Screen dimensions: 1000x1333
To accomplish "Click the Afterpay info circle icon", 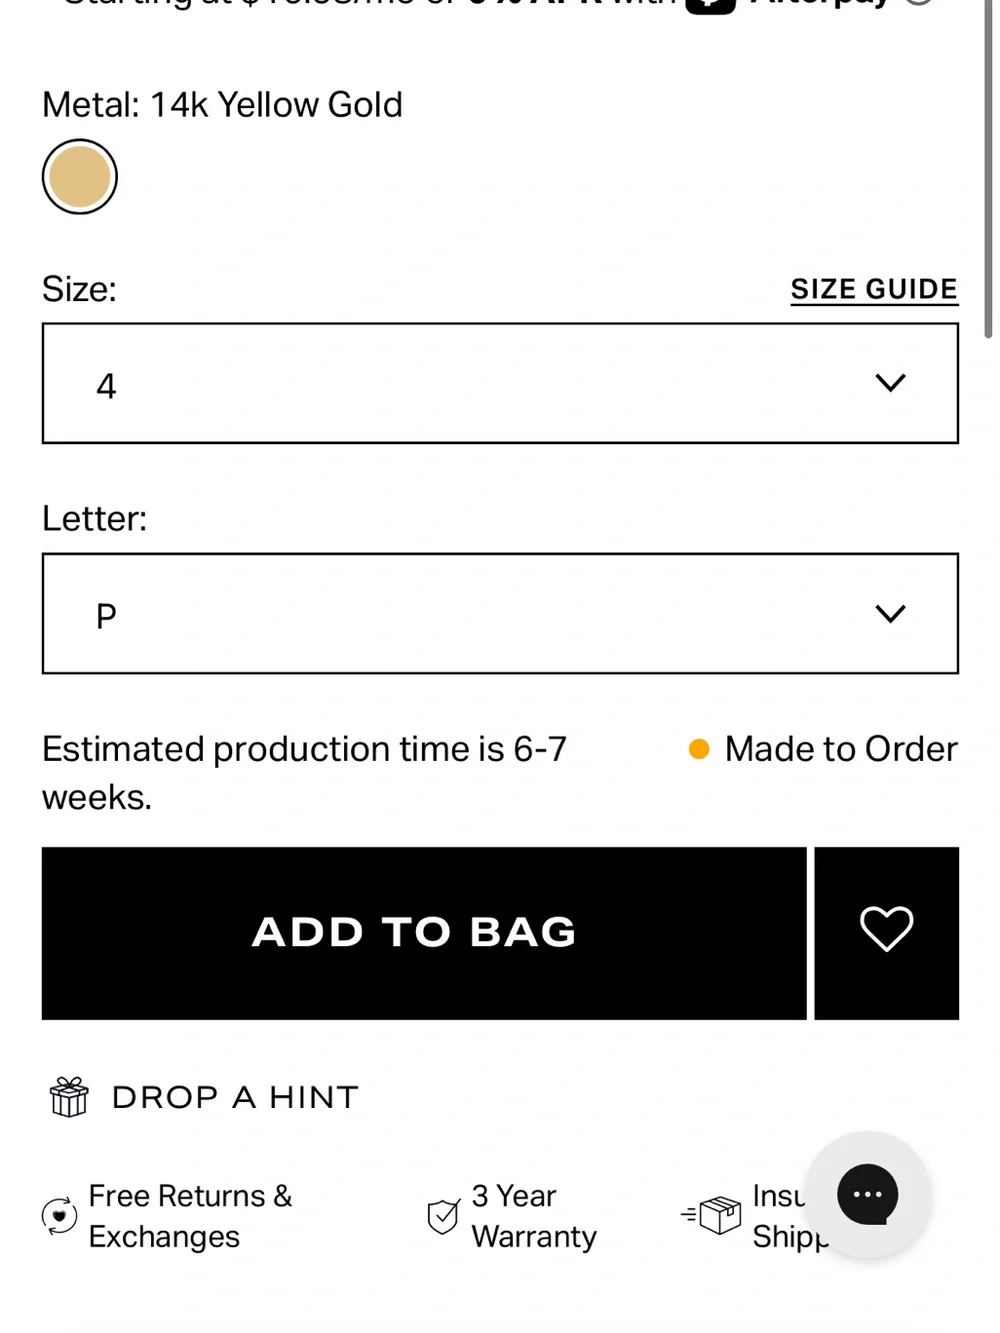I will [x=919, y=3].
